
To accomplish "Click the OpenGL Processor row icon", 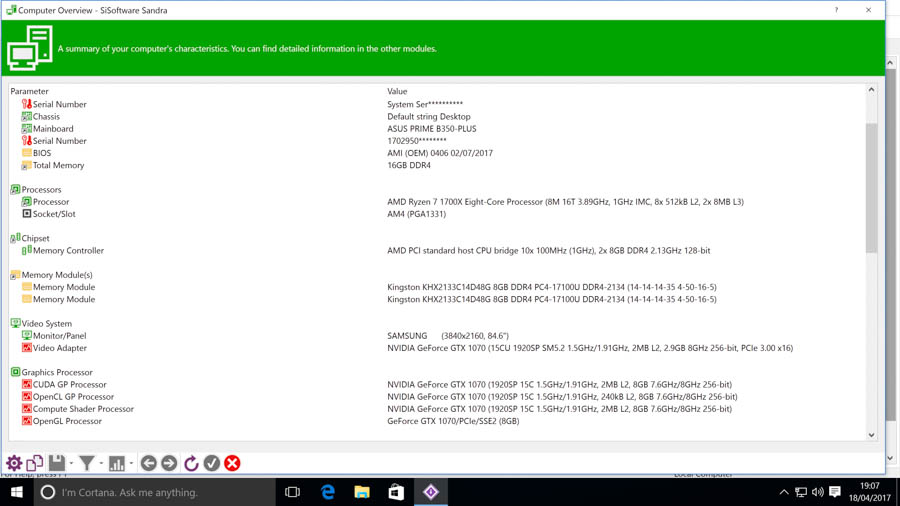I will tap(26, 421).
